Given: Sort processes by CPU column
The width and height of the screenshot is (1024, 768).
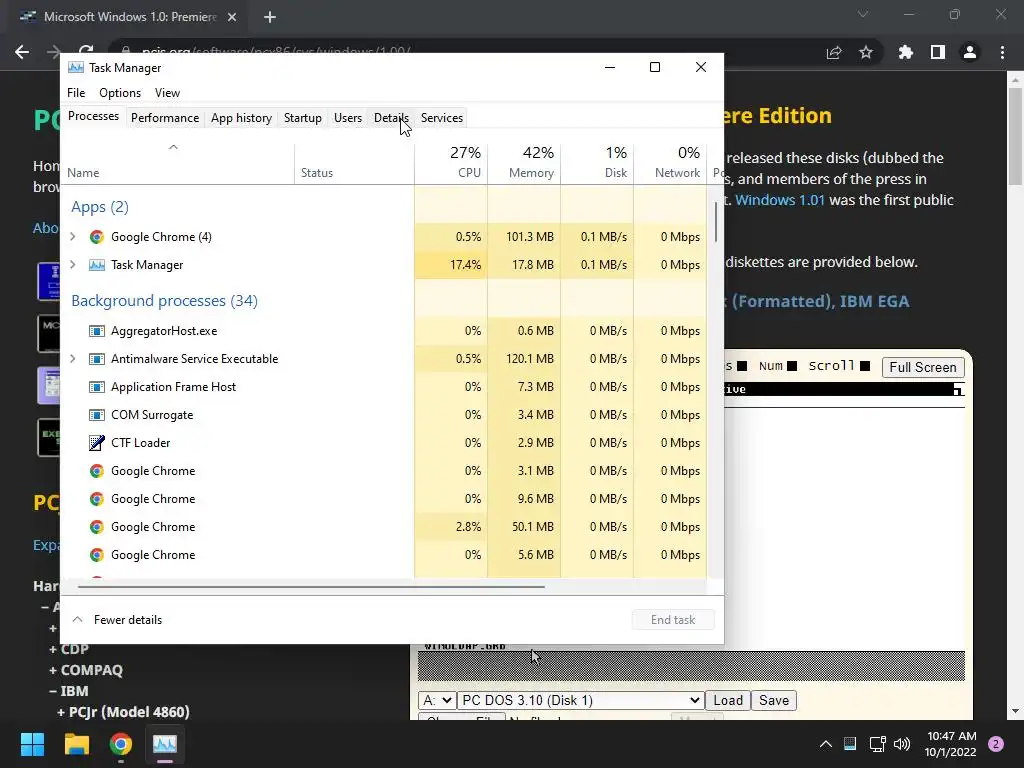Looking at the screenshot, I should (x=451, y=162).
